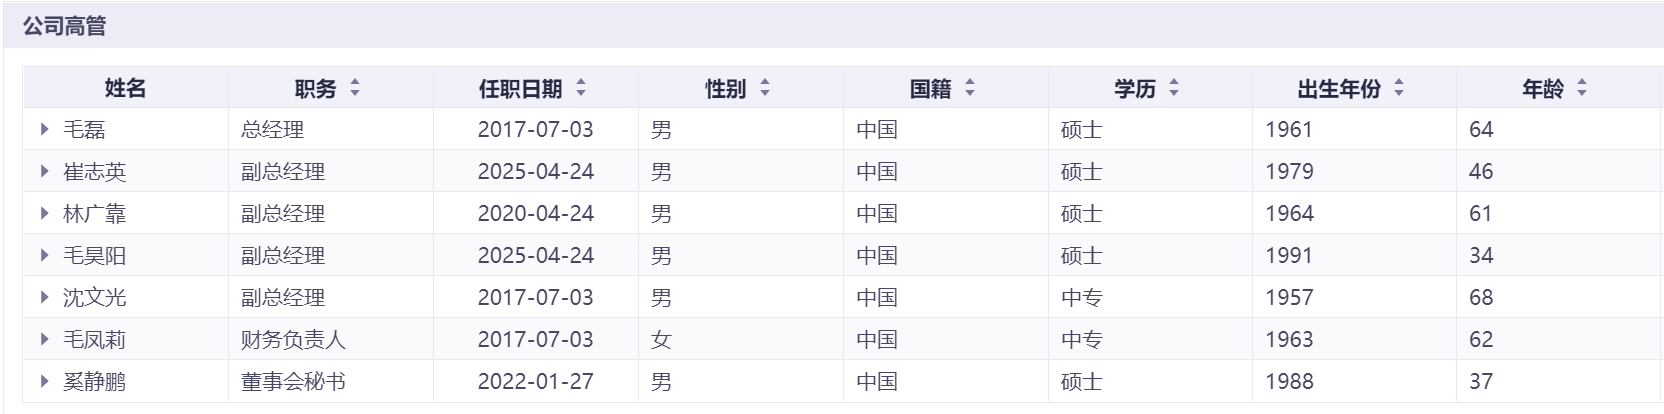
Task: Sort table by 年龄 column
Action: 1582,89
